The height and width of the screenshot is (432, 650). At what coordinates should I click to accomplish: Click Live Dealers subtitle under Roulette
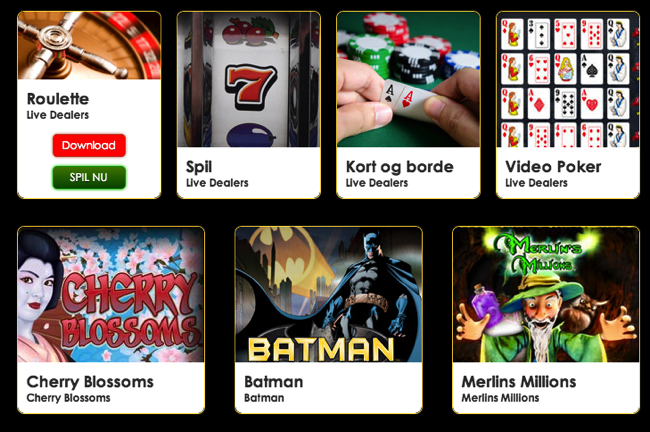click(x=58, y=115)
